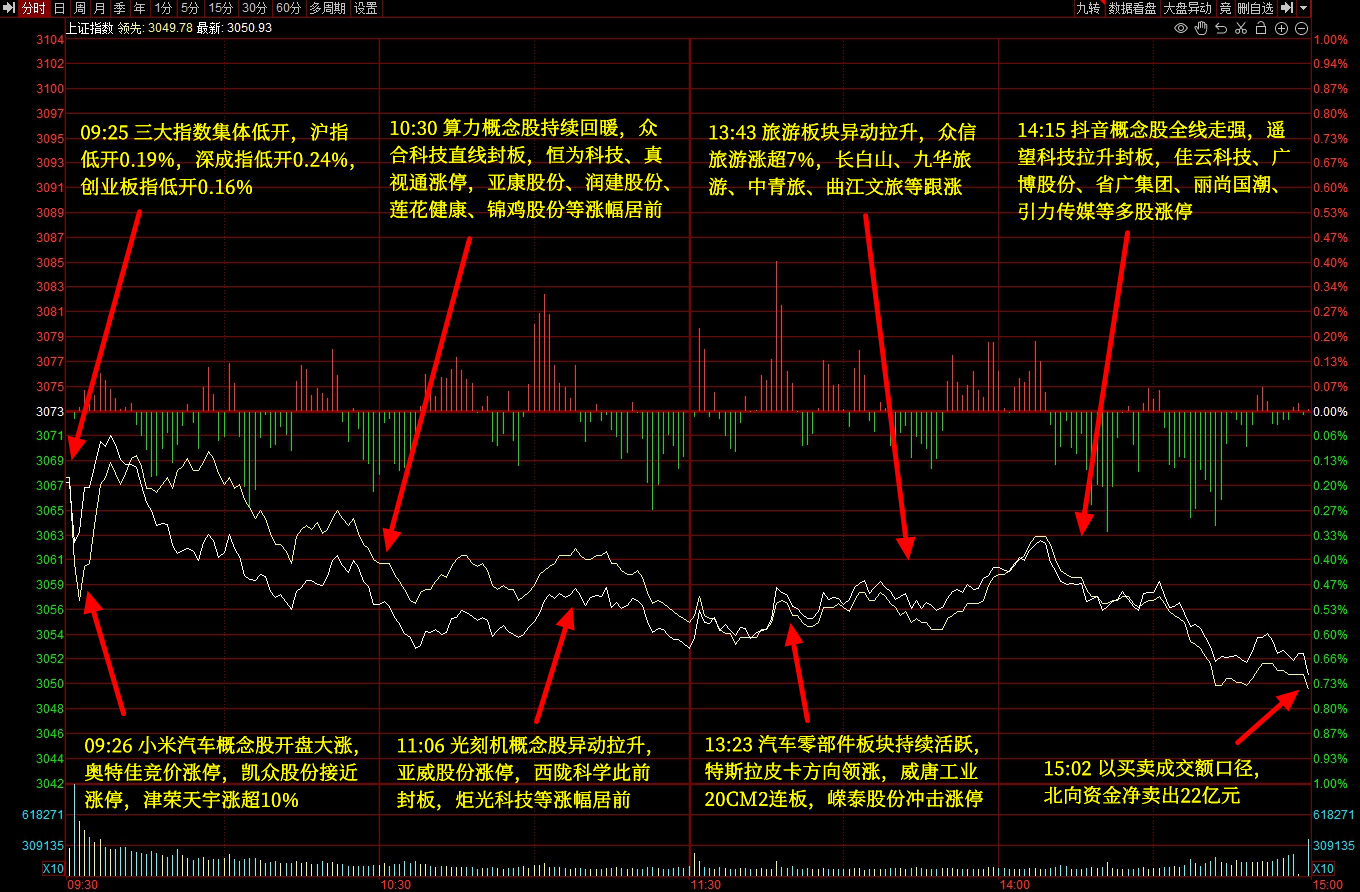Screen dimensions: 1360x892
Task: Zoom in with the plus icon
Action: [1281, 28]
